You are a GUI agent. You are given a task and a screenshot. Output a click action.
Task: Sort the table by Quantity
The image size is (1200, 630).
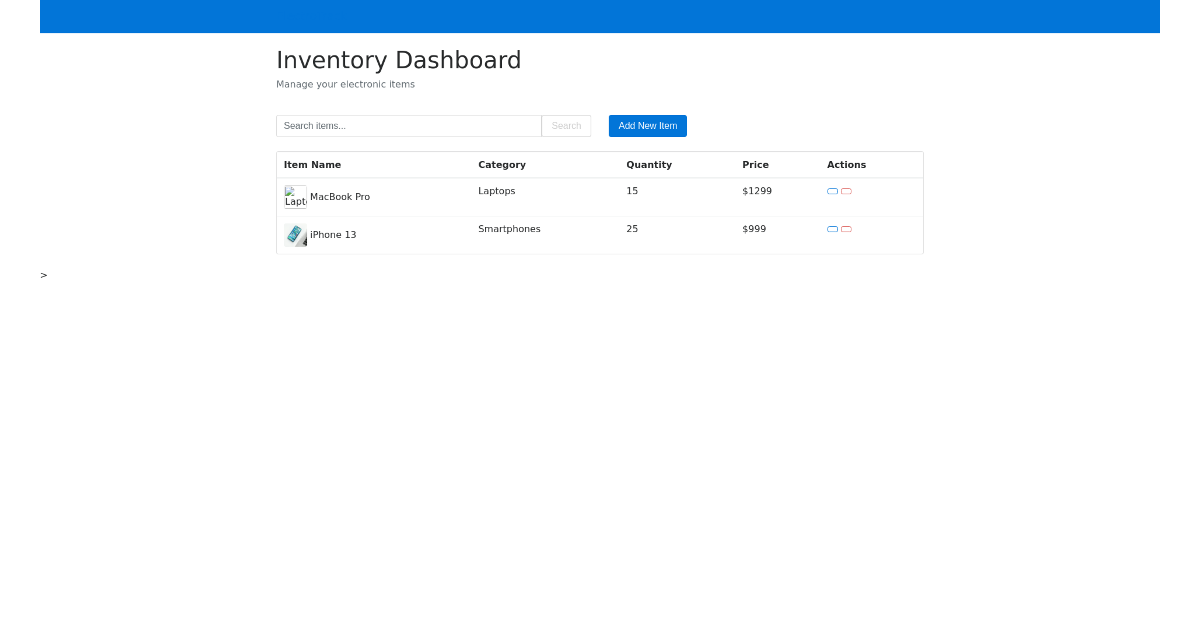649,164
